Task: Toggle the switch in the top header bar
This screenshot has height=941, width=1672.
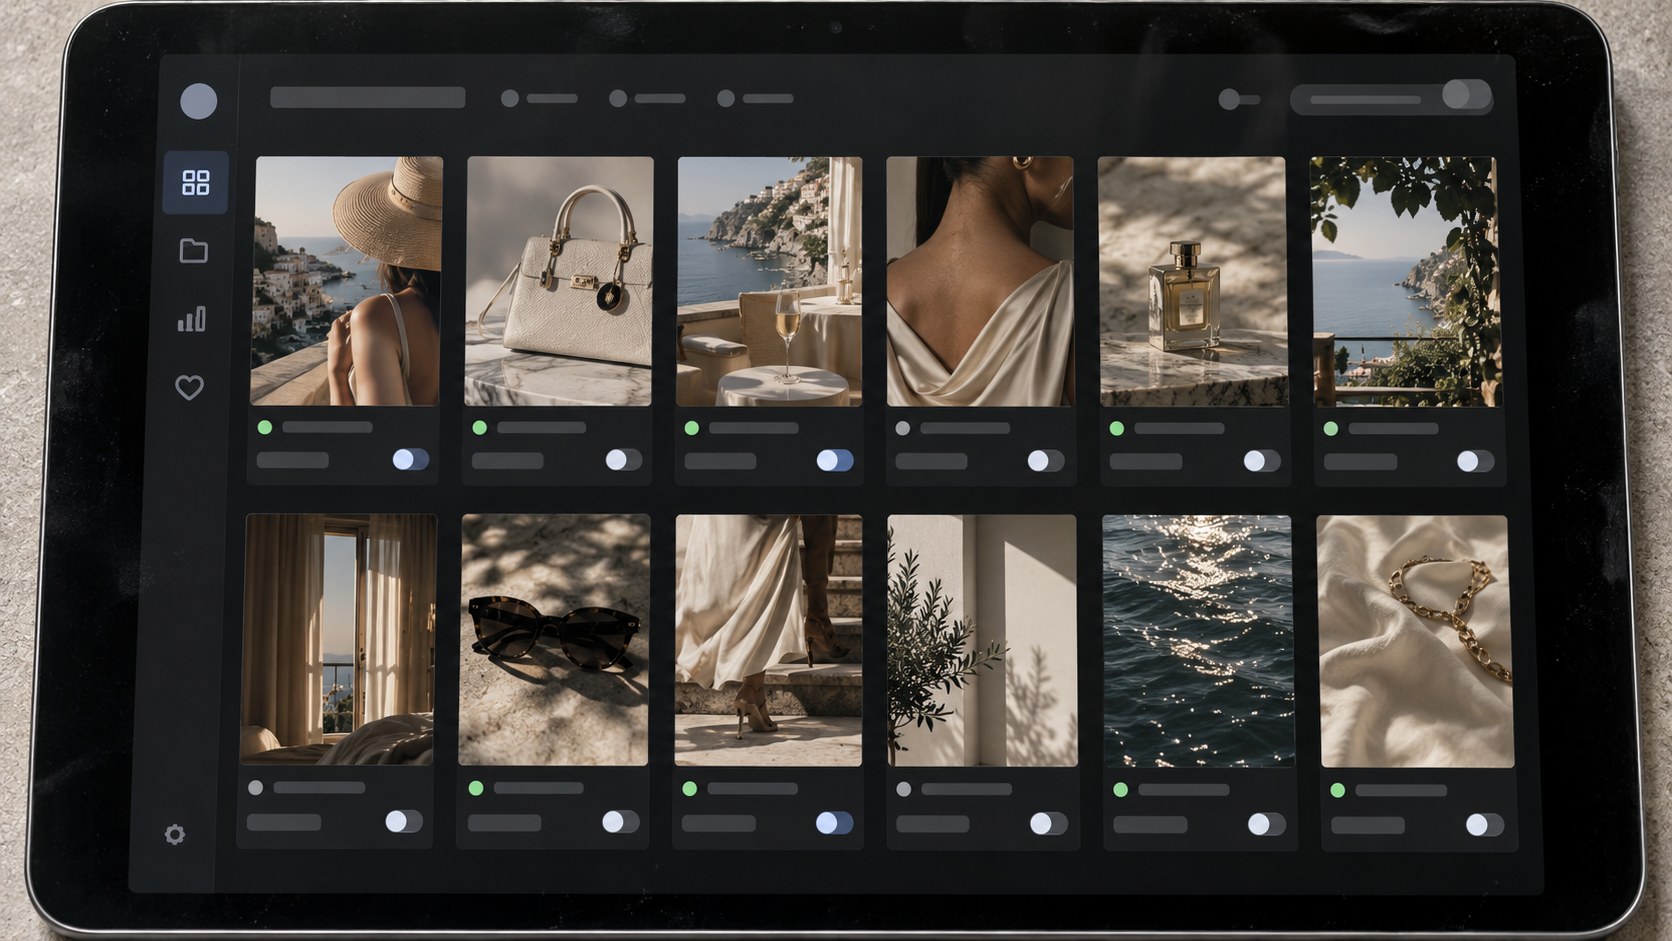Action: coord(1466,95)
